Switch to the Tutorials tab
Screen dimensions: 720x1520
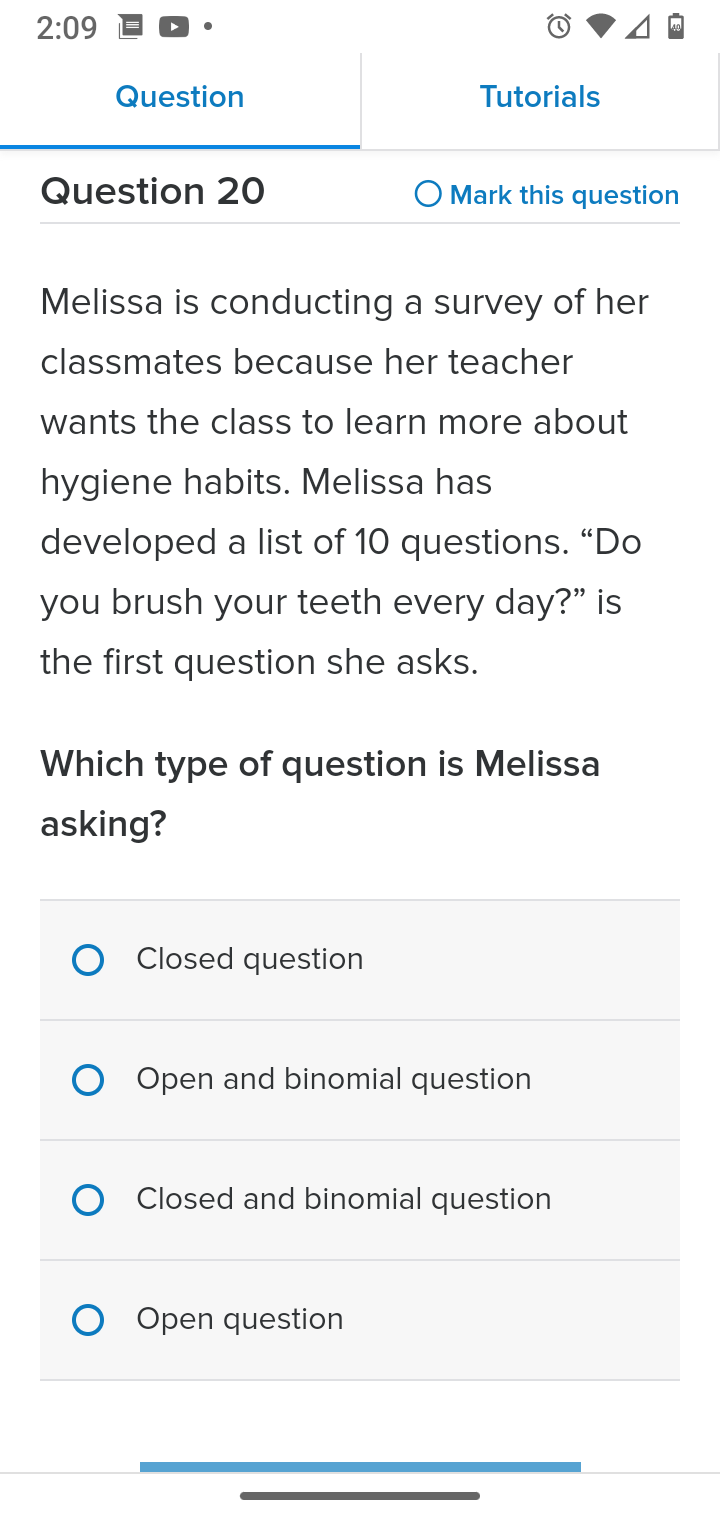tap(540, 97)
